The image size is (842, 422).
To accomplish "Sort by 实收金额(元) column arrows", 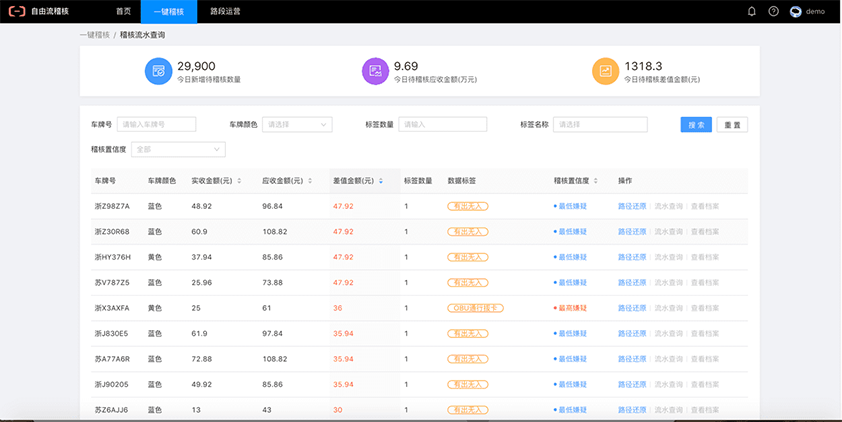I will 237,181.
